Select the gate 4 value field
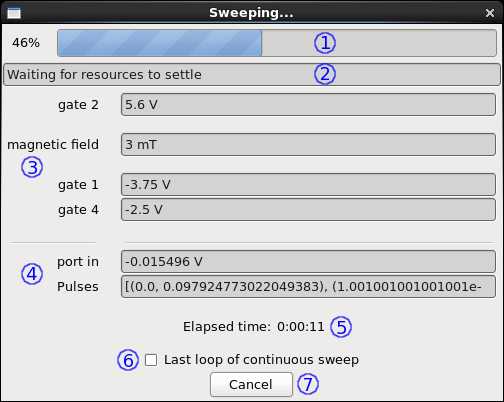This screenshot has height=402, width=504. pyautogui.click(x=308, y=210)
